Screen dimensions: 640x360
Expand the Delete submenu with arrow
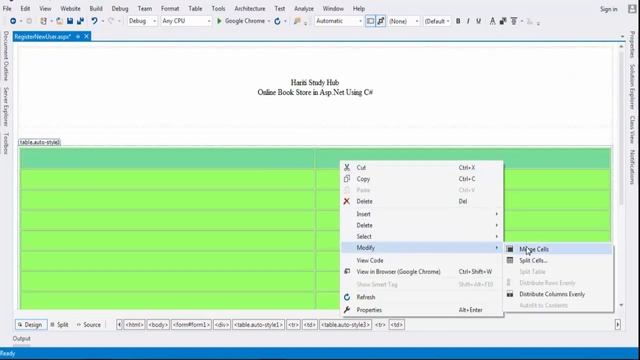pyautogui.click(x=422, y=225)
